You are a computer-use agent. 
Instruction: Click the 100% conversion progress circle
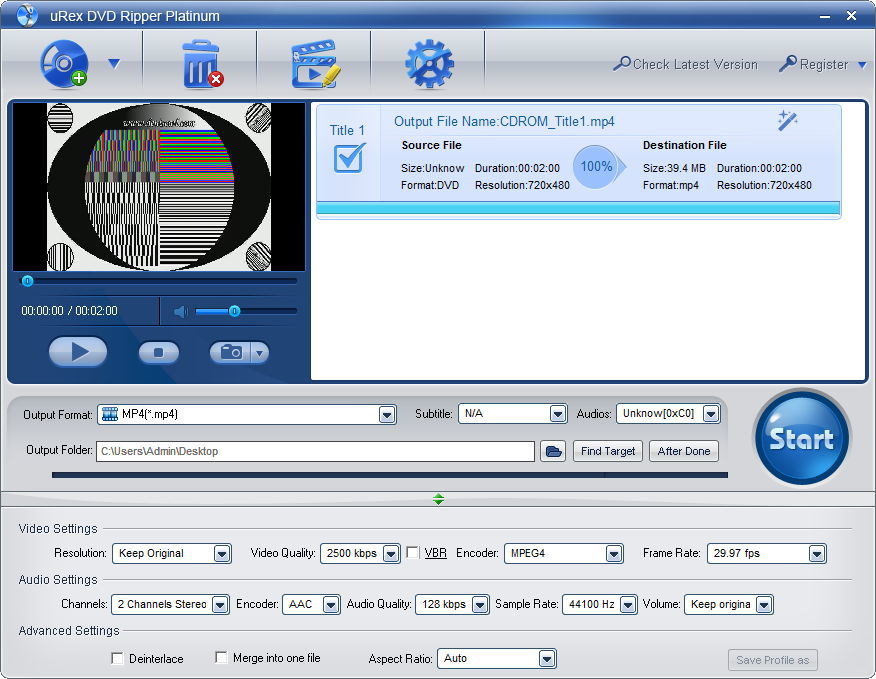[597, 167]
